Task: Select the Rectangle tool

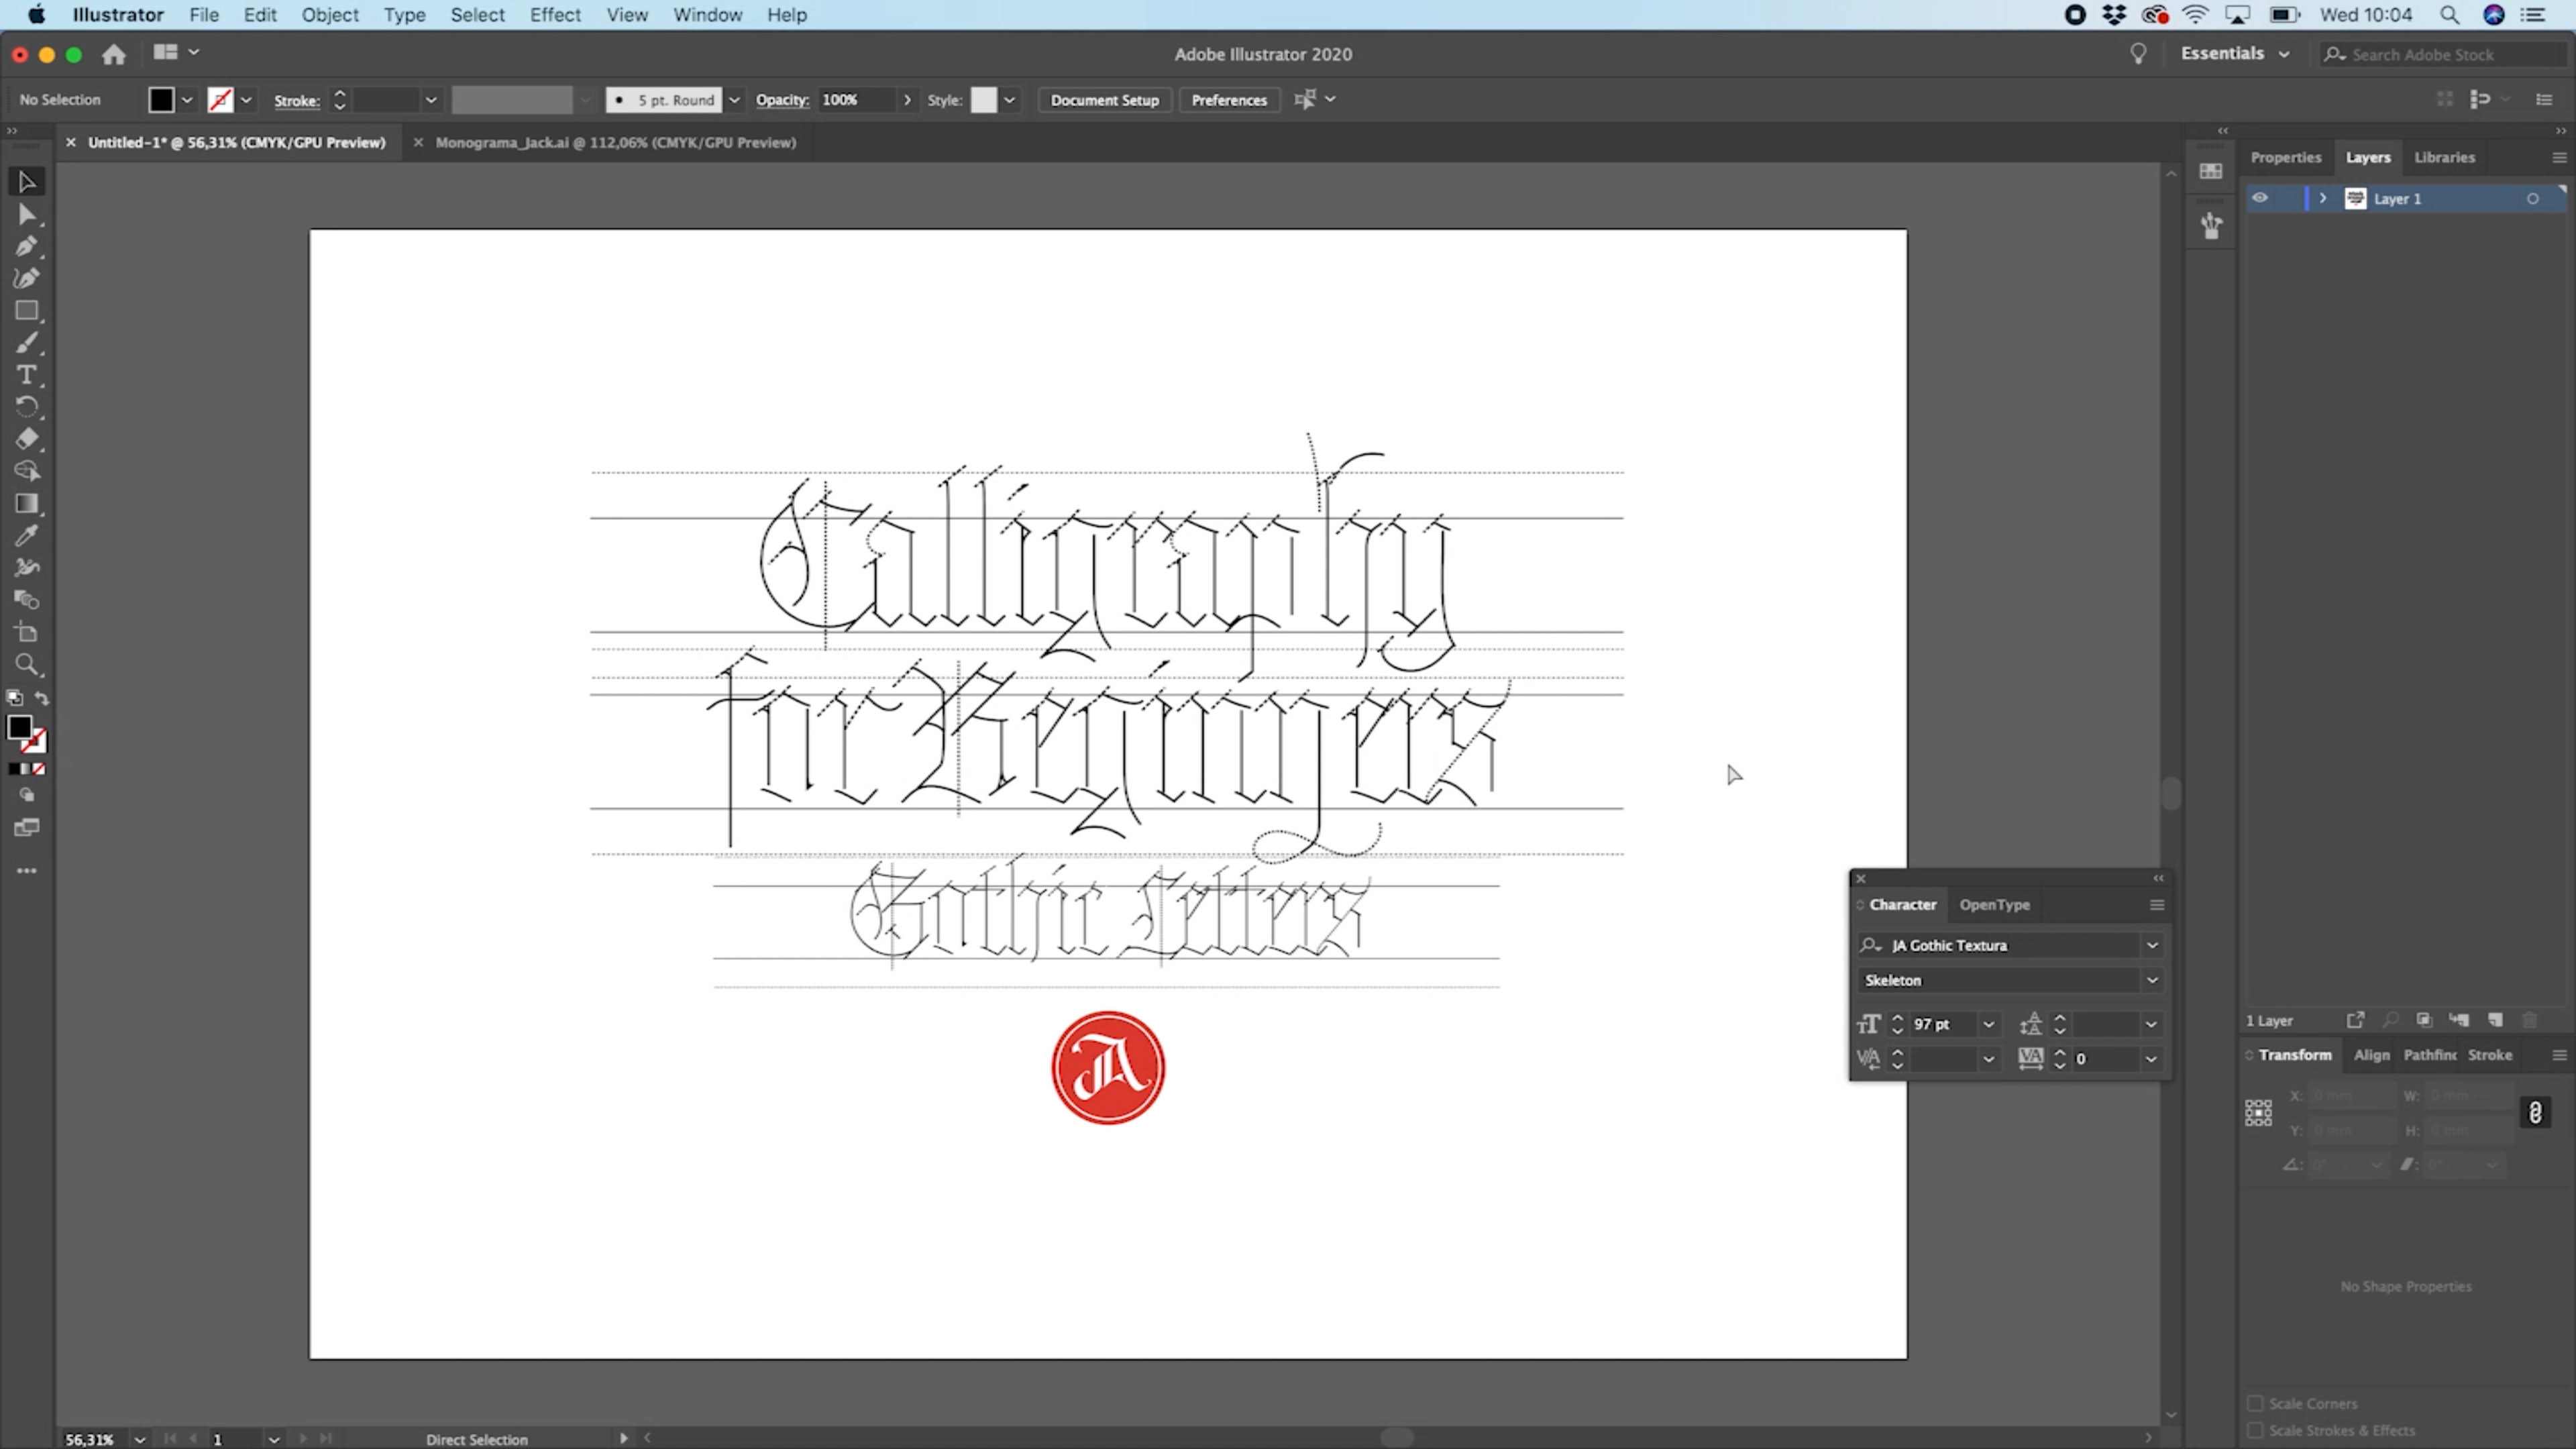Action: (27, 311)
